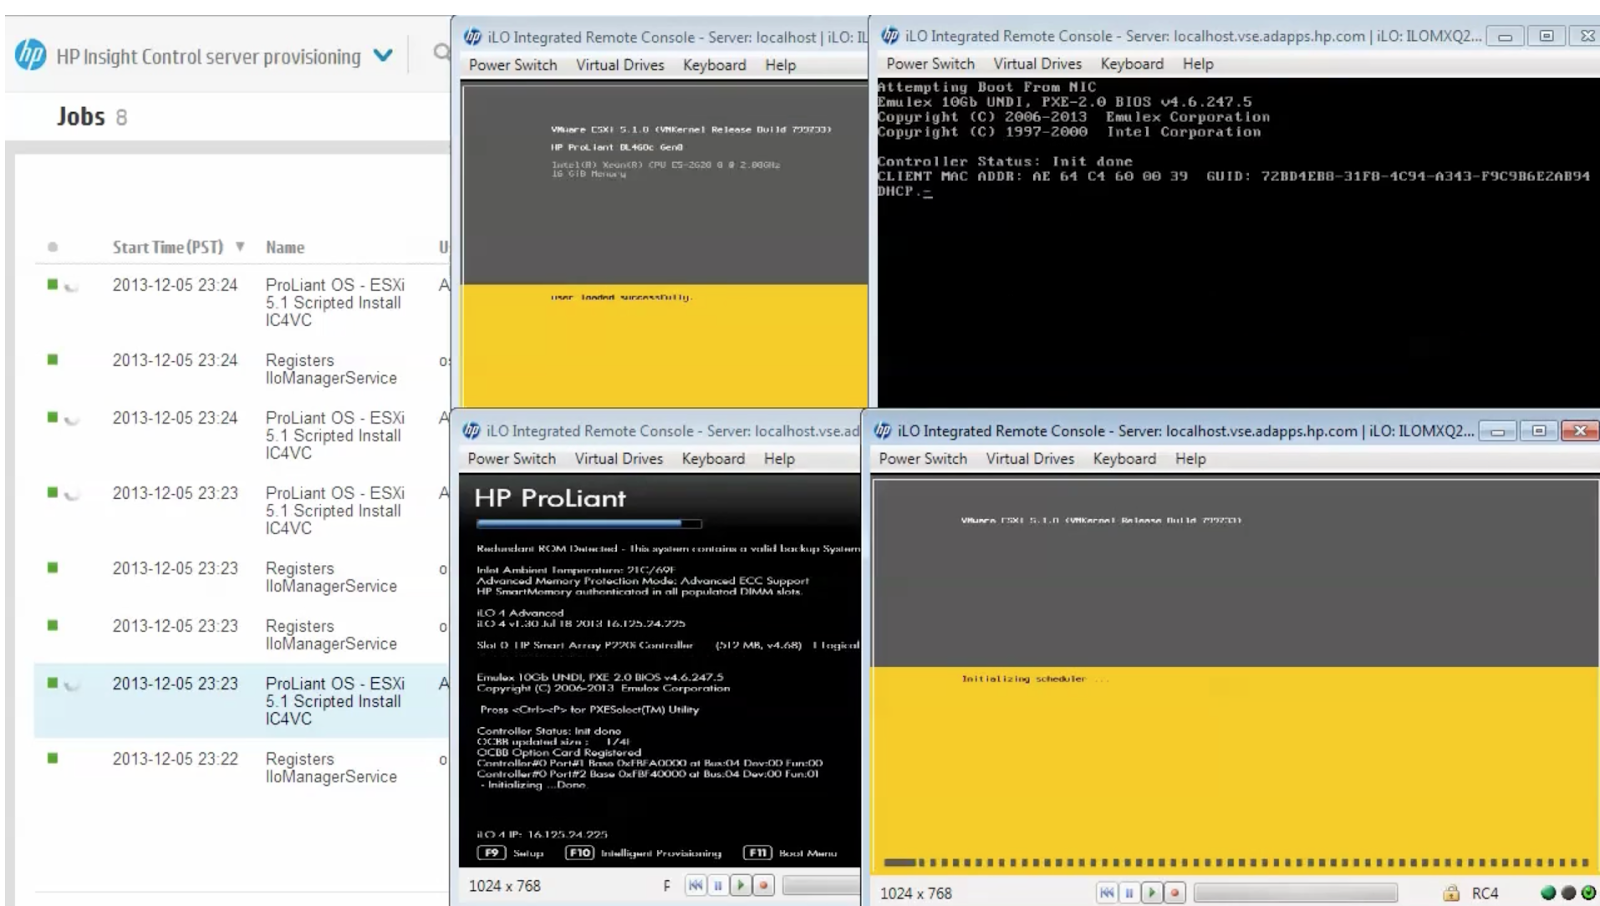Open Keyboard menu in the 'Initializing scheduler' console
This screenshot has height=906, width=1600.
(1124, 459)
